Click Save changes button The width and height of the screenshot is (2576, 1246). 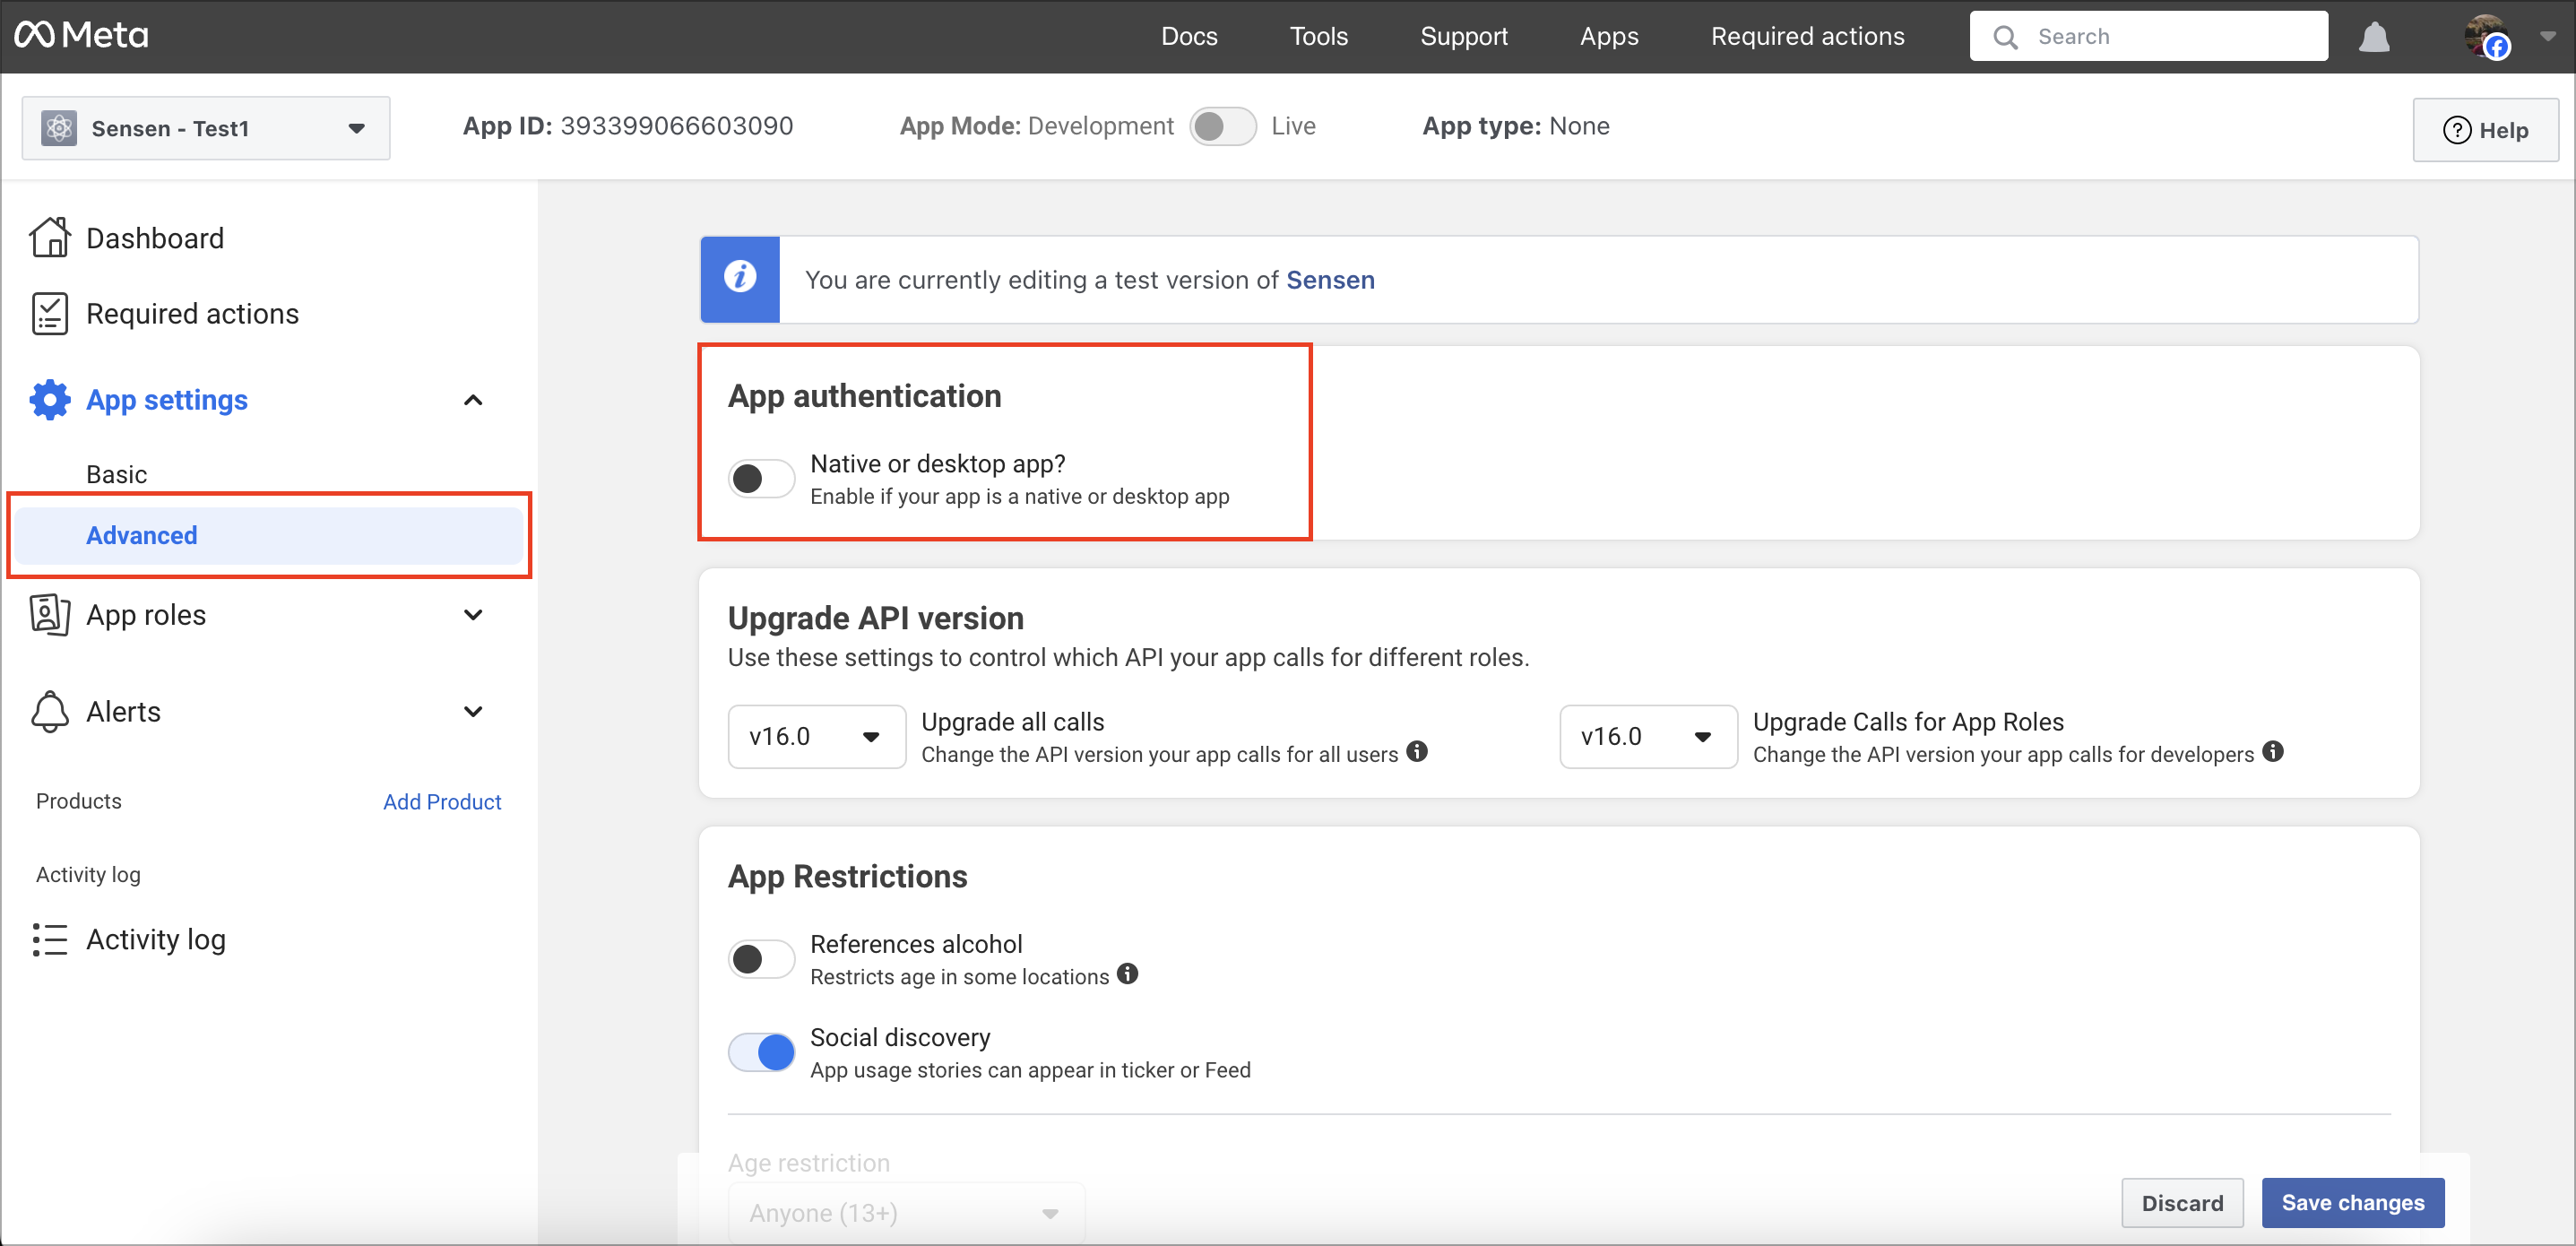(2353, 1203)
